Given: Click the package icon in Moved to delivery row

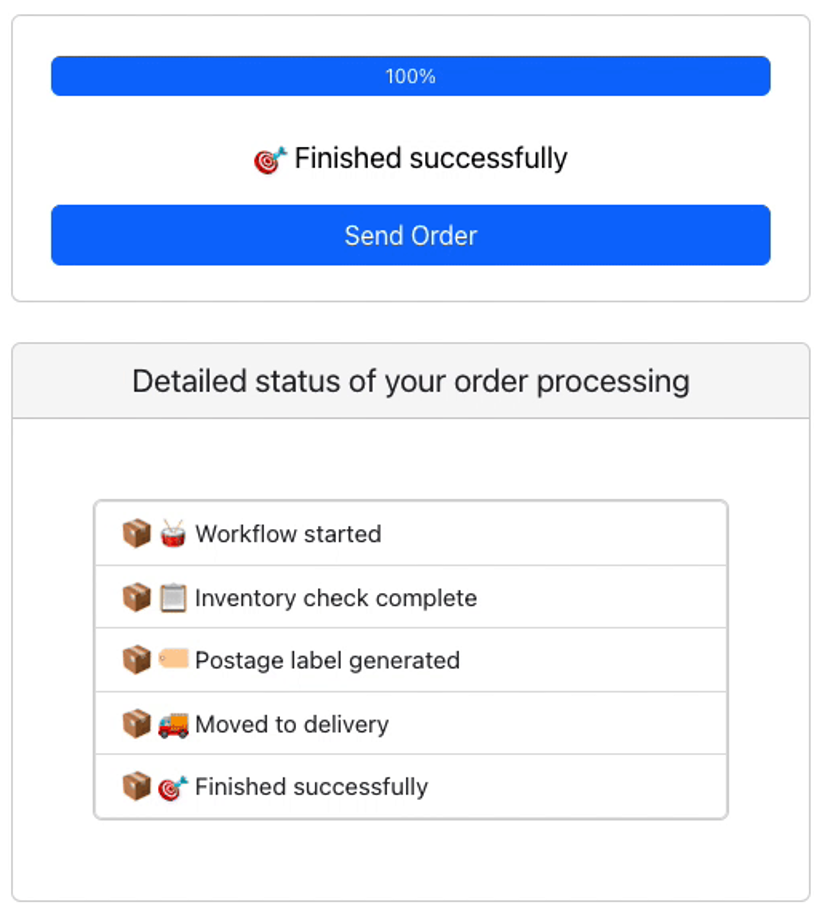Looking at the screenshot, I should [x=136, y=724].
